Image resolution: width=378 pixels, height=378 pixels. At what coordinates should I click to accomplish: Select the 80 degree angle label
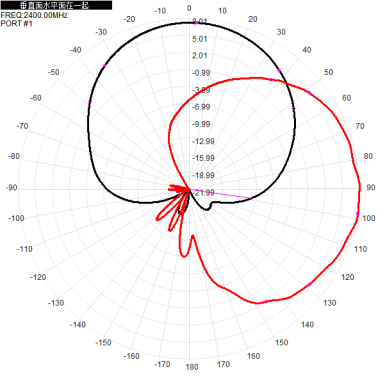click(368, 156)
